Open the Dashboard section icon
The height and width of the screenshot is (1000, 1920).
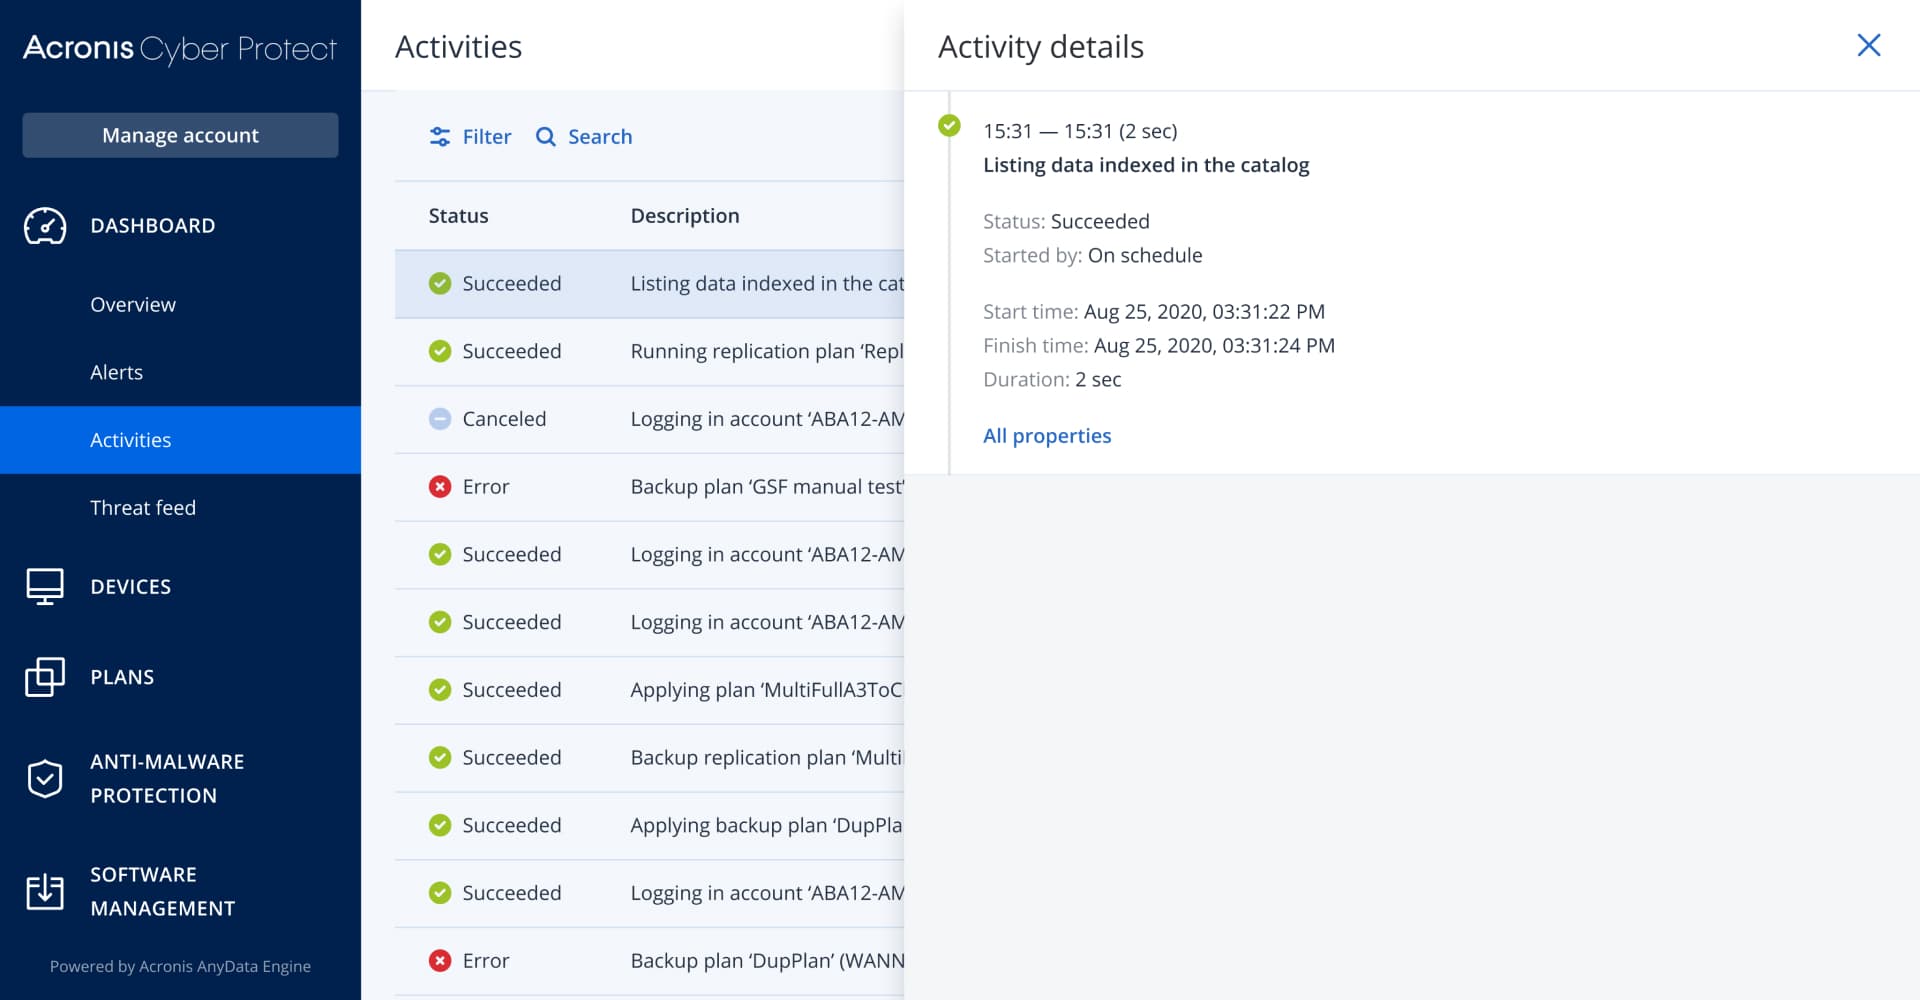(42, 226)
